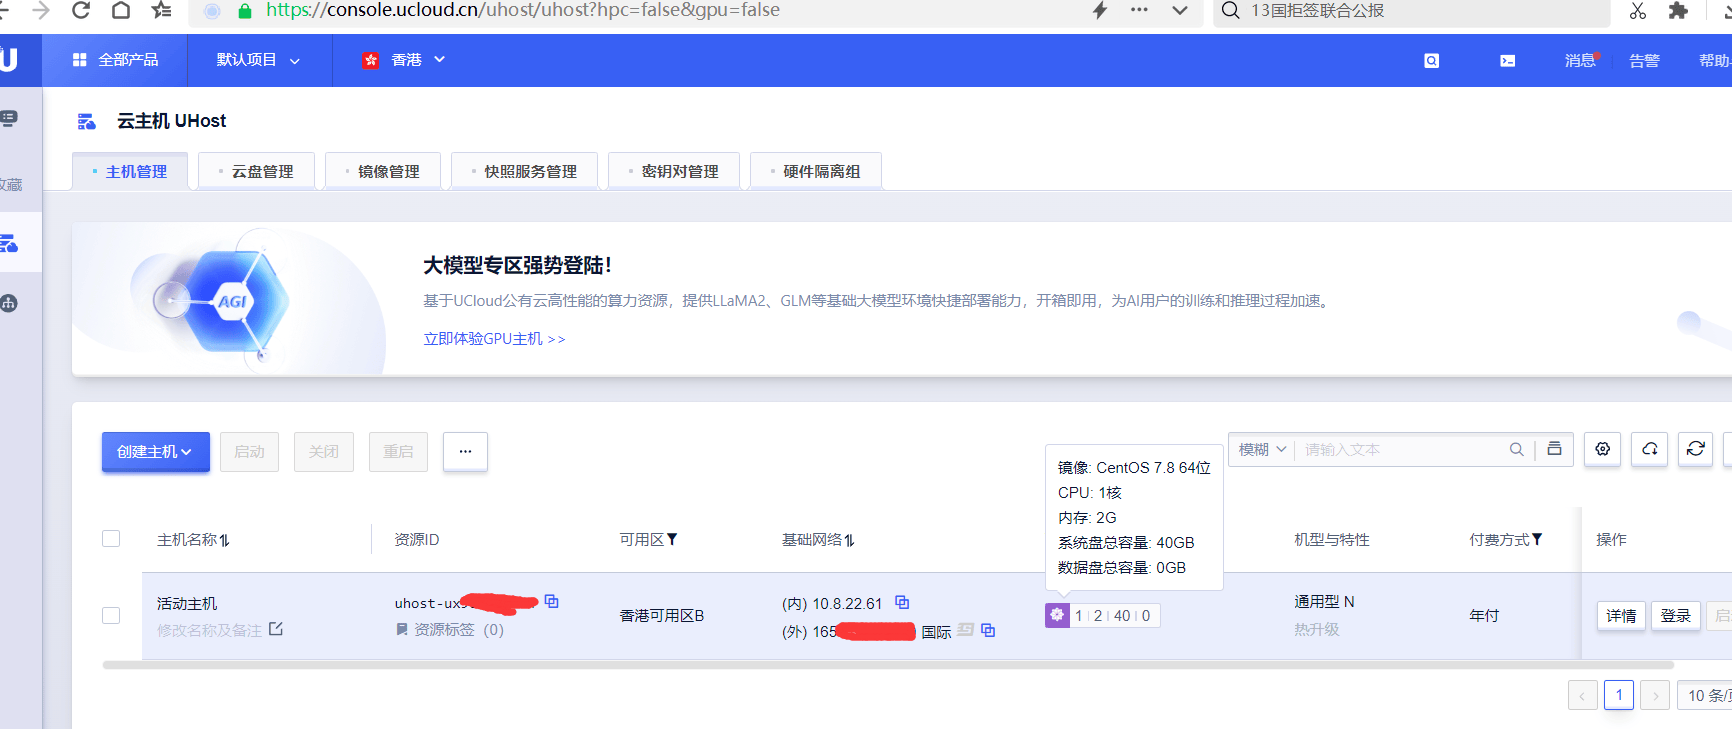Click the cloud download export button
This screenshot has height=729, width=1732.
tap(1650, 449)
